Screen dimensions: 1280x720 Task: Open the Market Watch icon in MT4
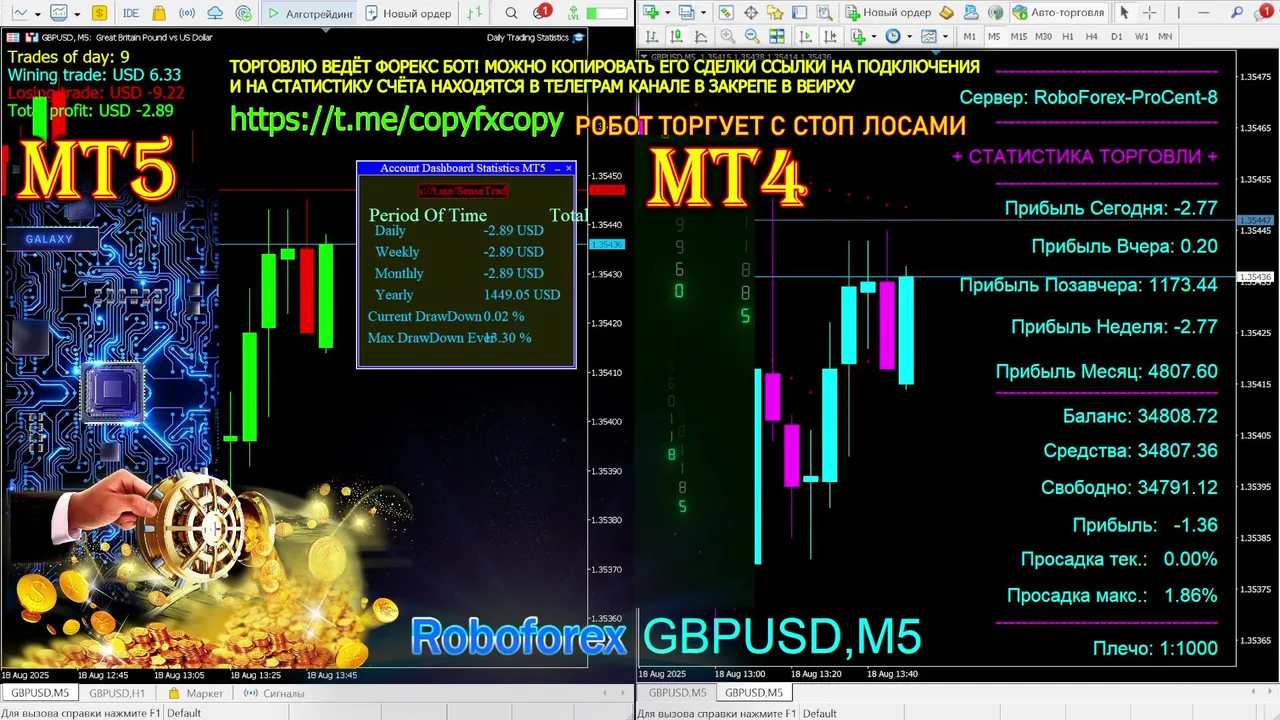point(726,12)
